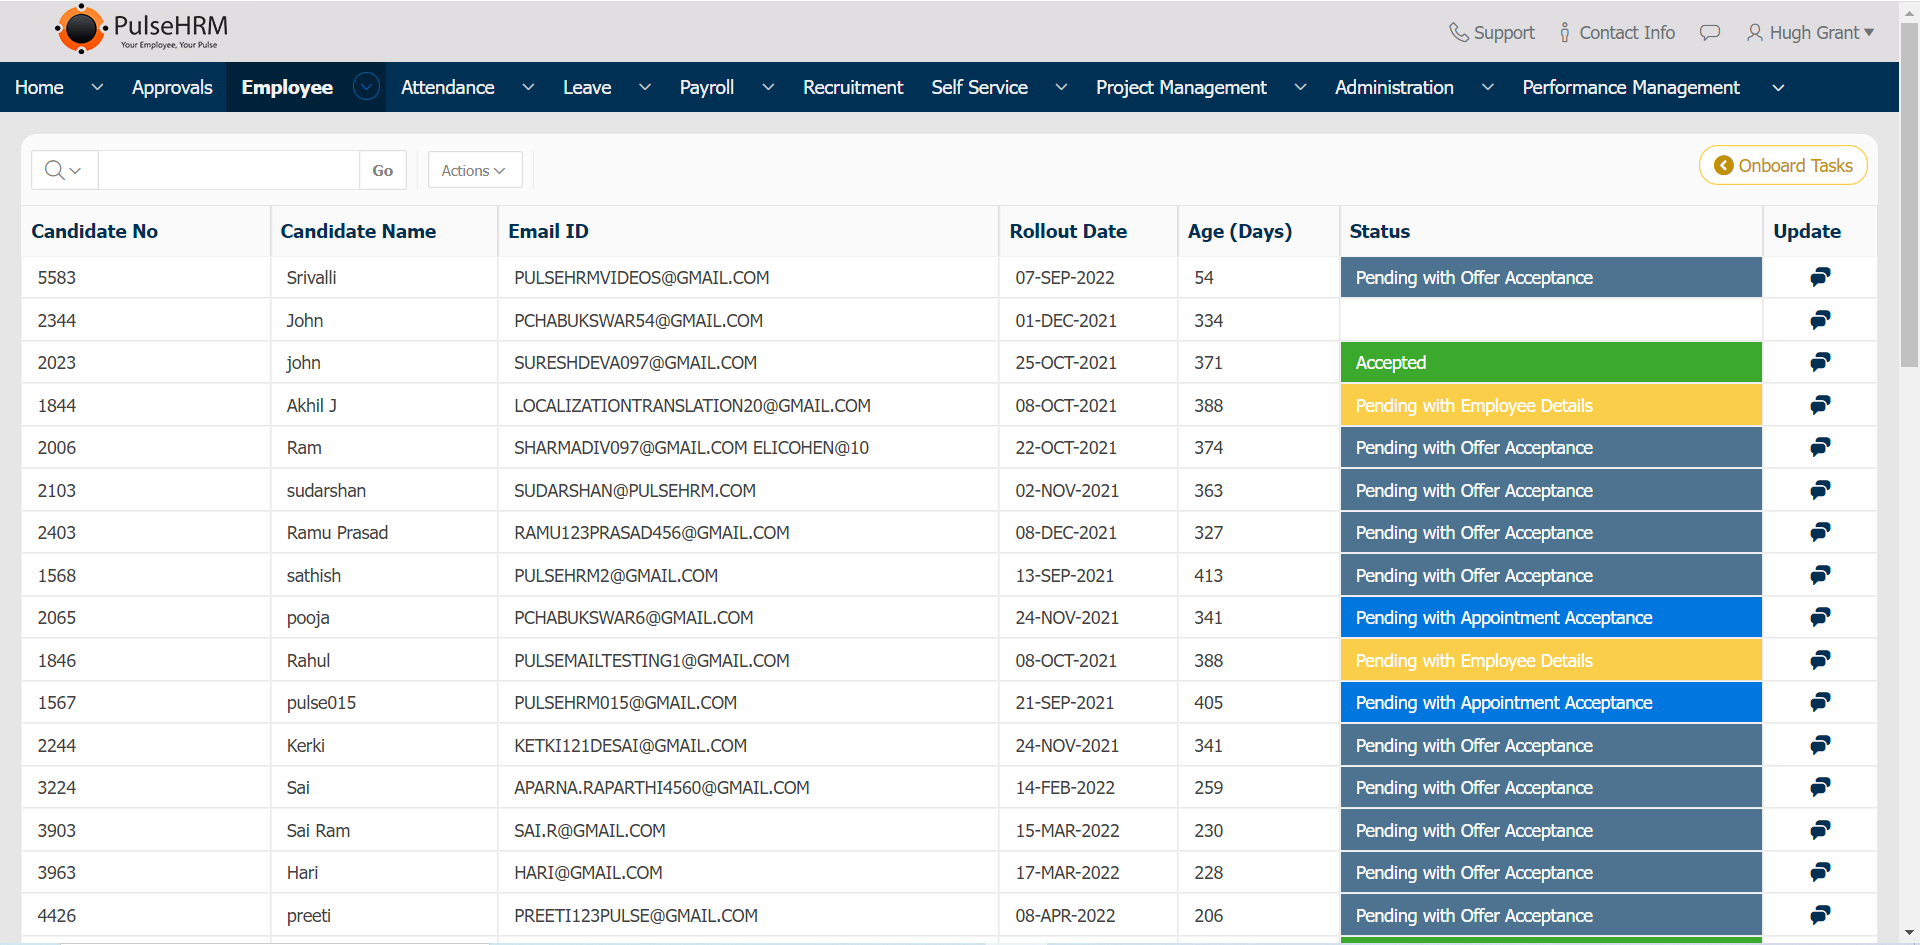The image size is (1920, 945).
Task: Click the update icon for candidate preeti
Action: tap(1820, 915)
